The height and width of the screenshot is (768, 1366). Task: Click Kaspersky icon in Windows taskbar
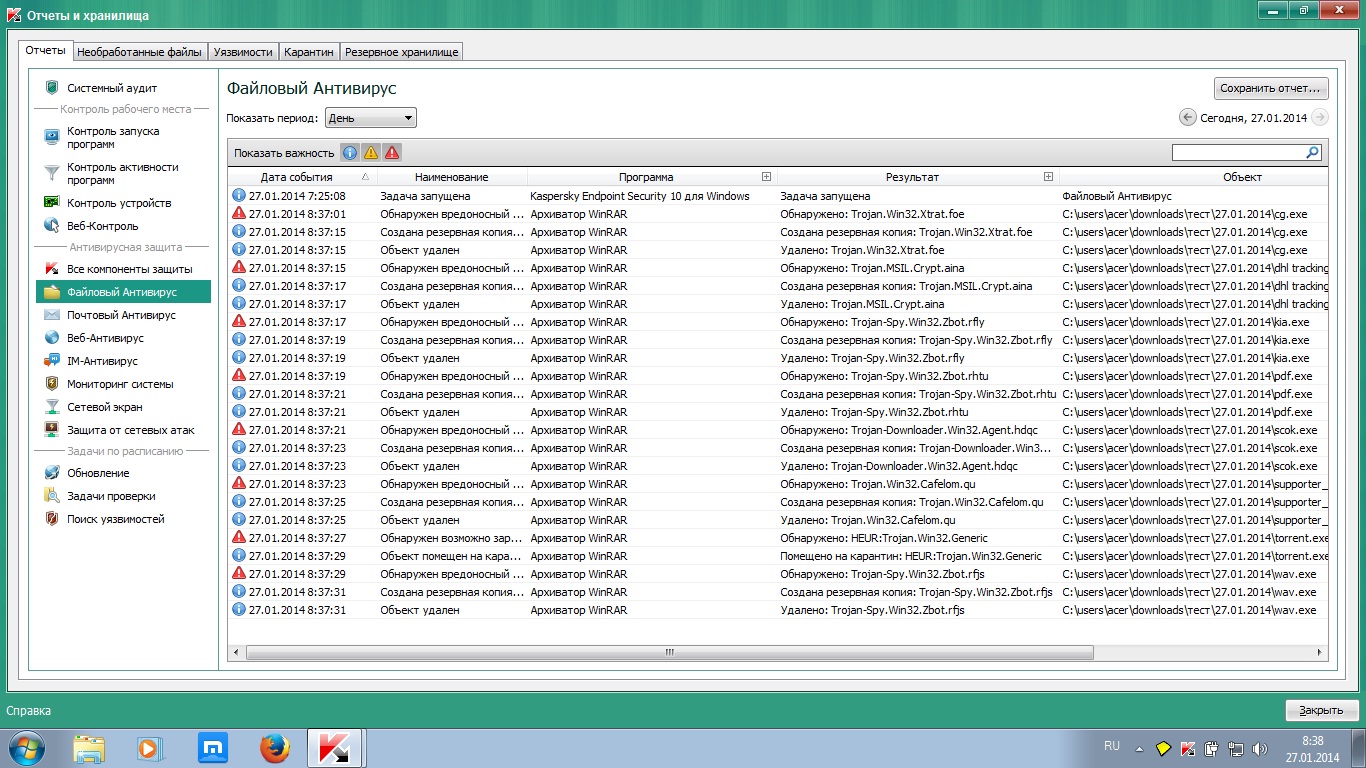(334, 748)
